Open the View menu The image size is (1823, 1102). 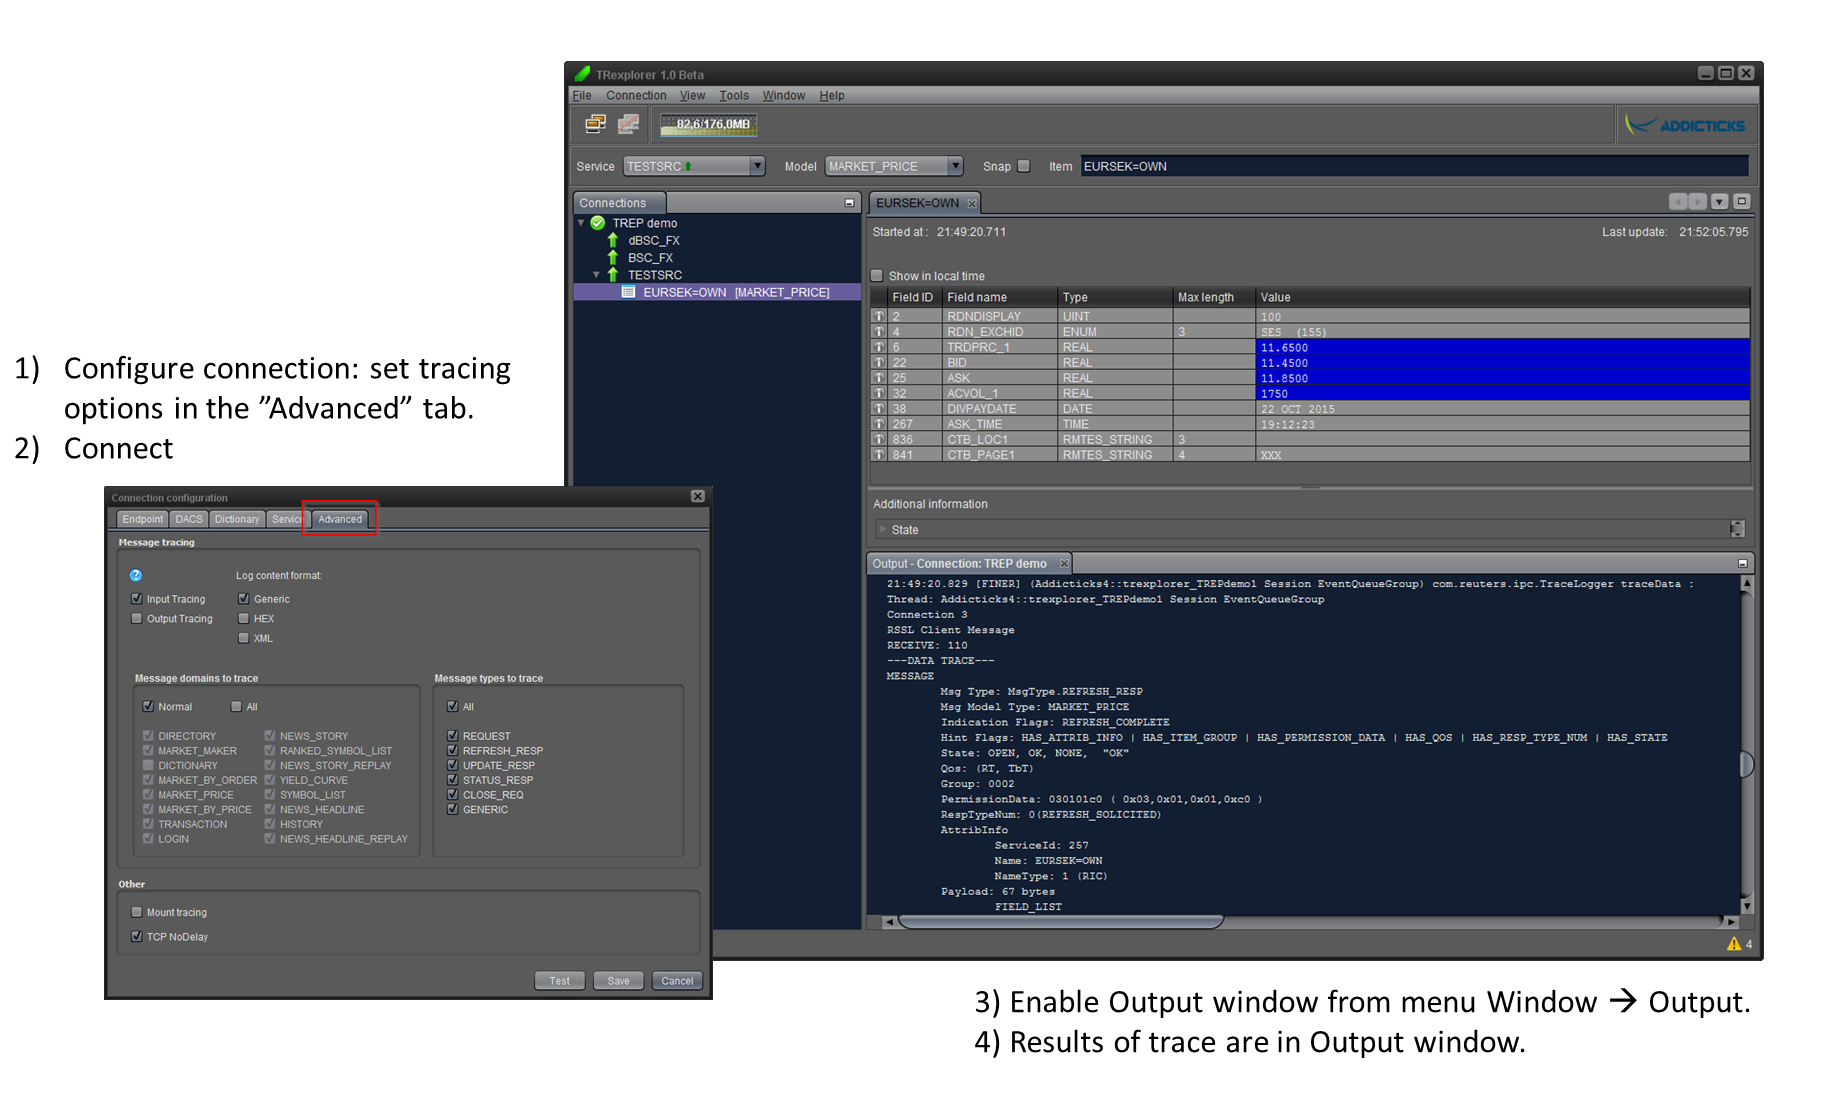click(692, 96)
